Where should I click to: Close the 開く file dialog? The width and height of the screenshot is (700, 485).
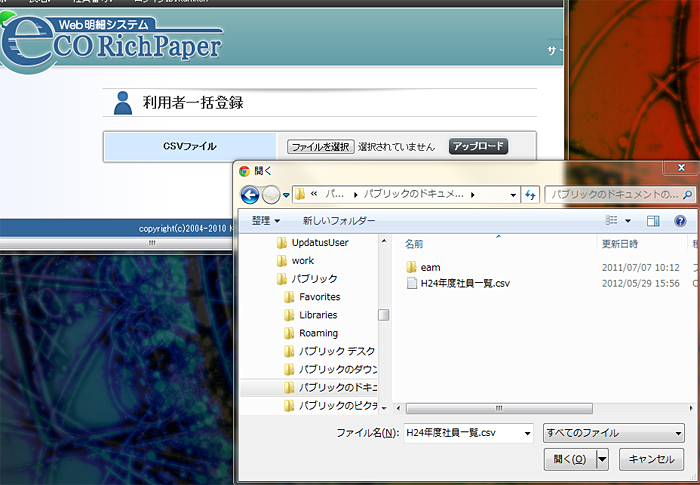click(x=681, y=167)
